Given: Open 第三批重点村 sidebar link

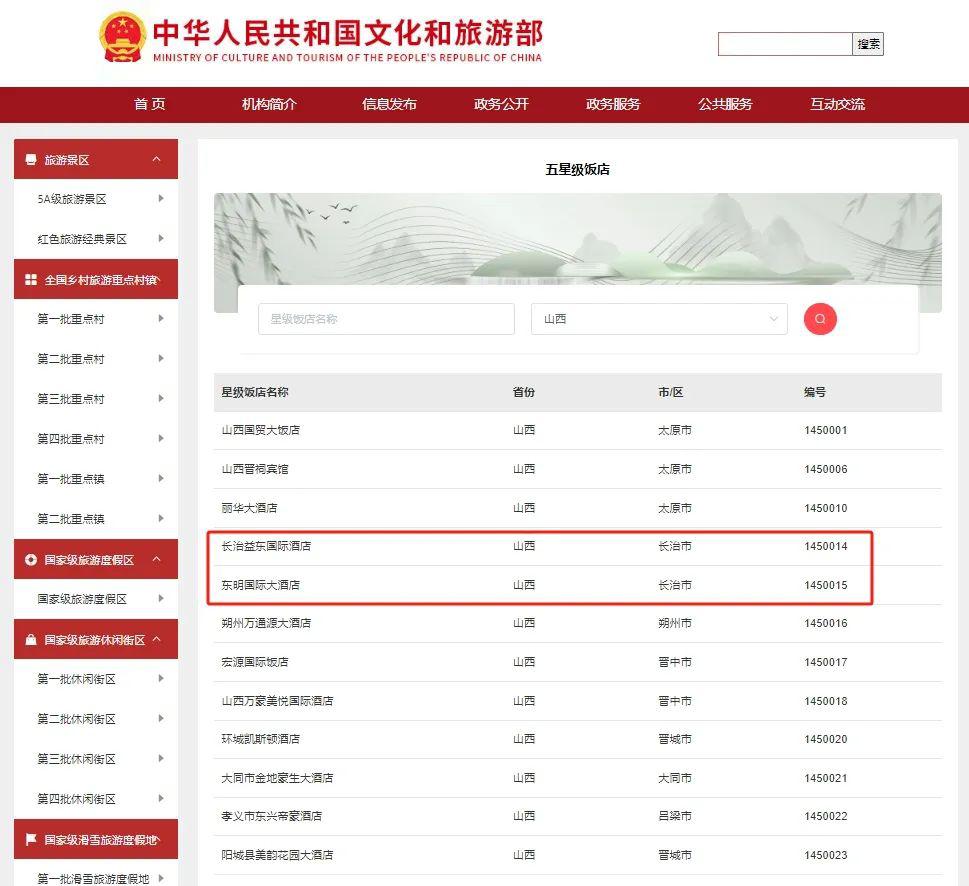Looking at the screenshot, I should (71, 399).
